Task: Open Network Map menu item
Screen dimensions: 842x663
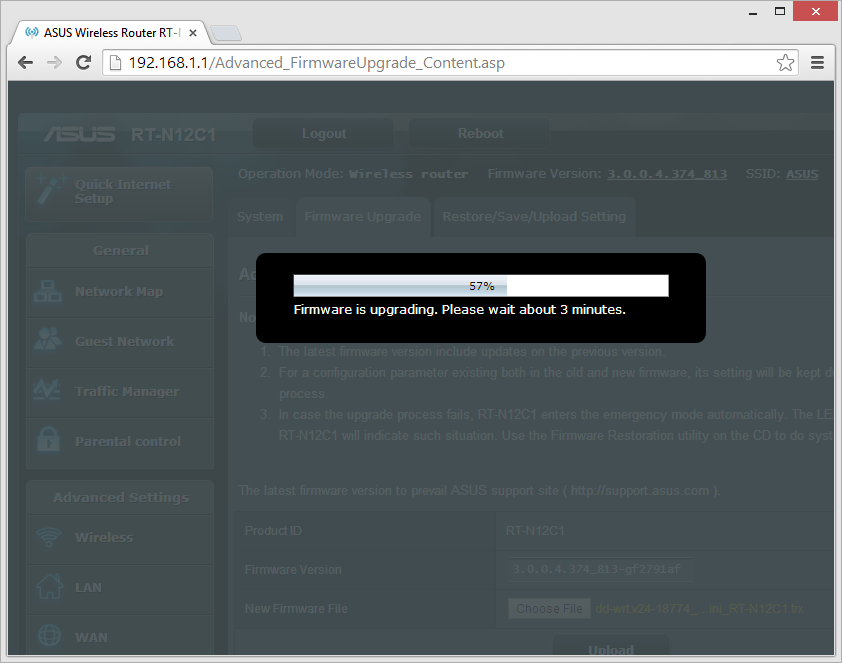Action: [120, 292]
